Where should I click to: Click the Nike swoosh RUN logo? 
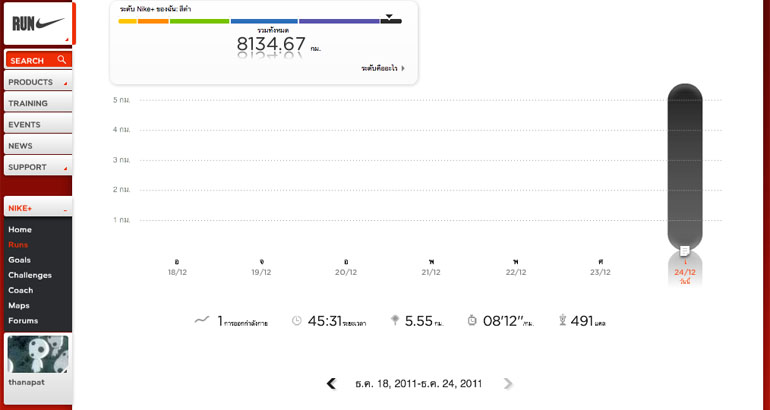38,23
